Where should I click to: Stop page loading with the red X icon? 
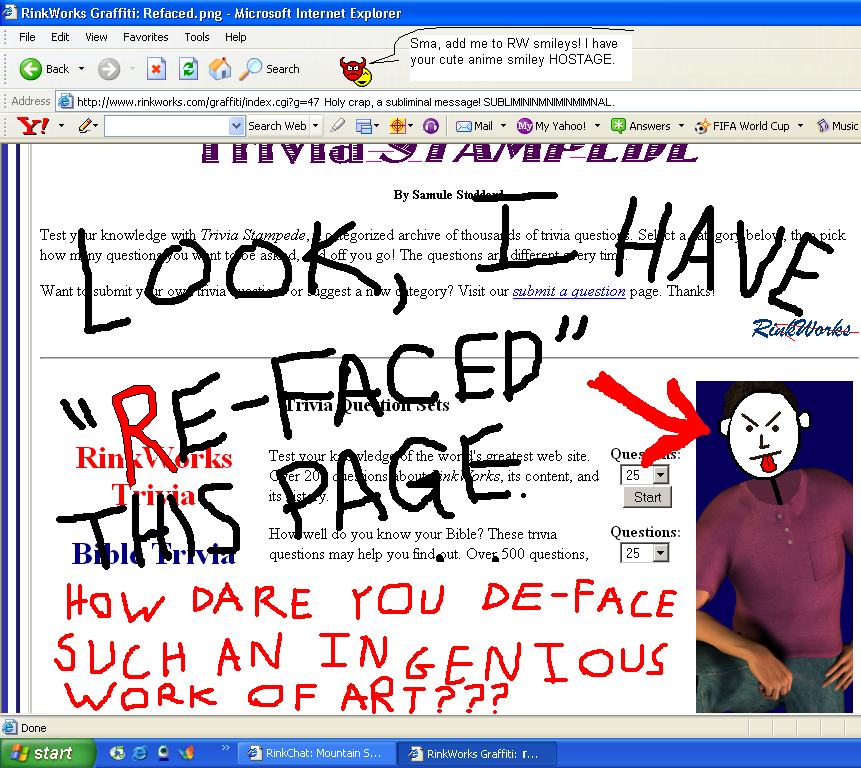click(x=156, y=69)
